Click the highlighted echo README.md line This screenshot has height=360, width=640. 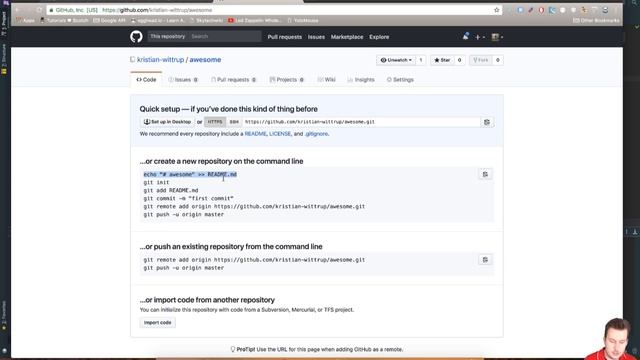190,174
